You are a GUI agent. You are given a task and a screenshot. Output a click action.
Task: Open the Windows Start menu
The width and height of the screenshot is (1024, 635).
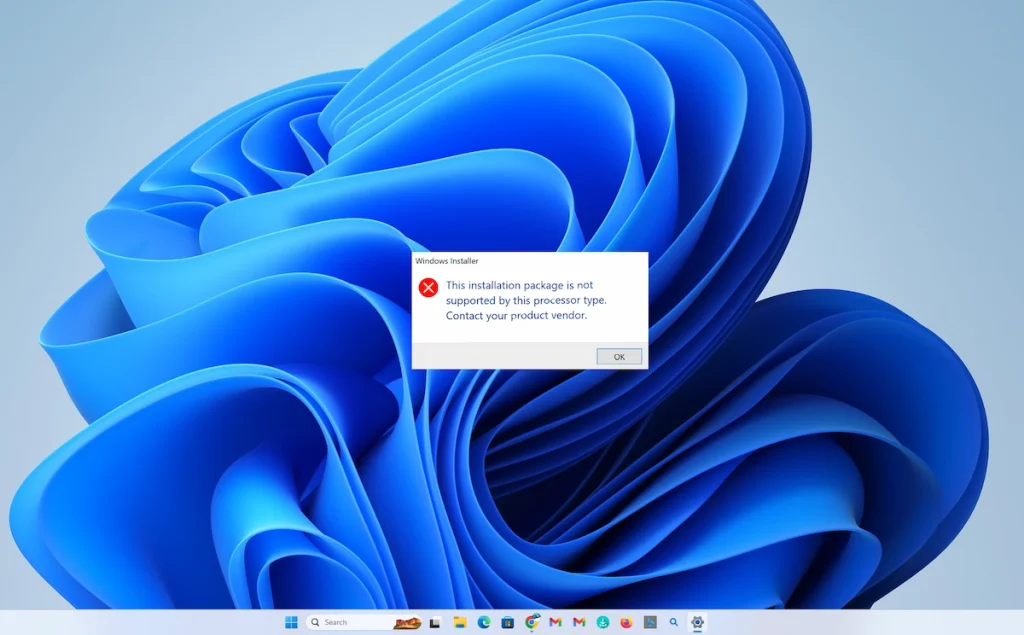(291, 622)
